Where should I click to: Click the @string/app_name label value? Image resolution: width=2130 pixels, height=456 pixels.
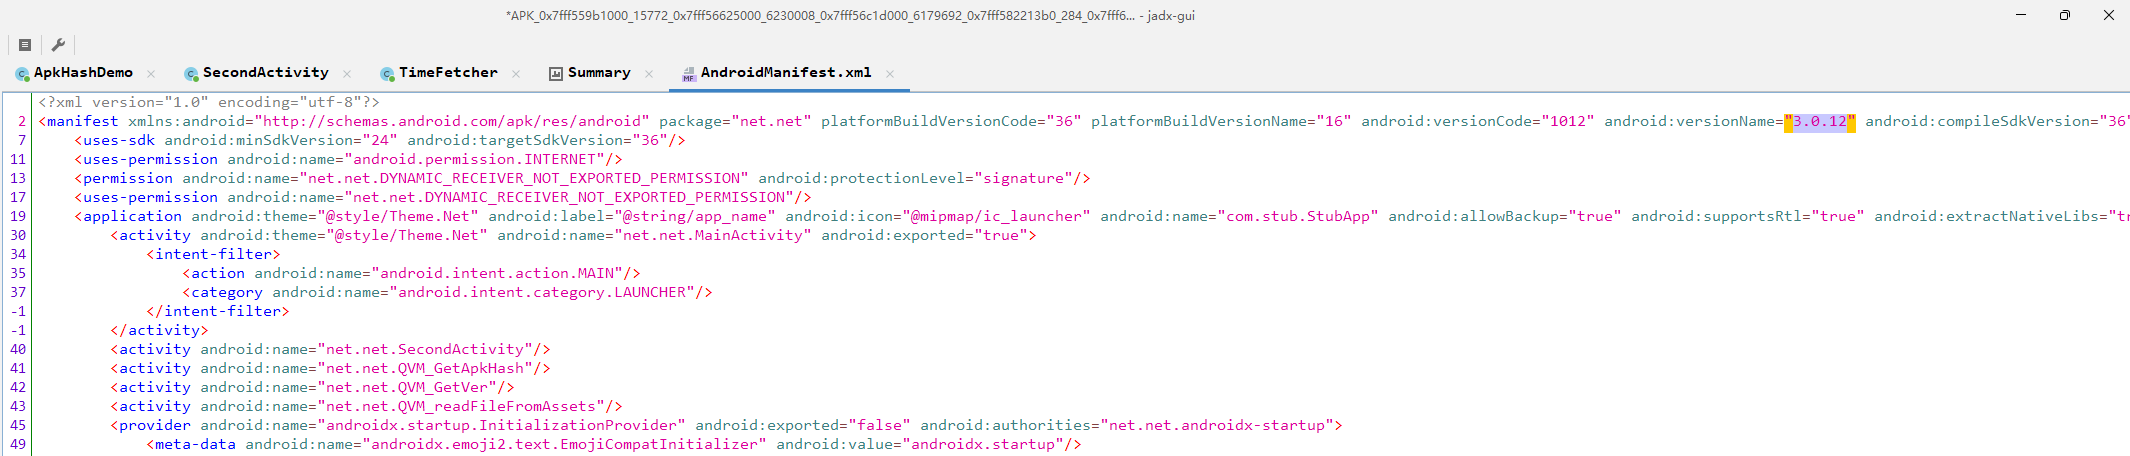coord(695,217)
